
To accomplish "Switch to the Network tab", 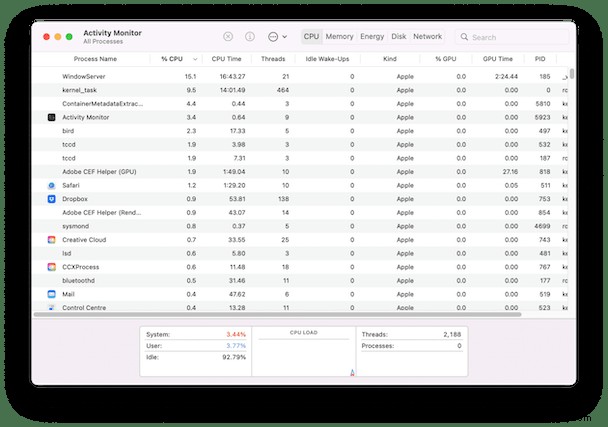I will [x=427, y=36].
